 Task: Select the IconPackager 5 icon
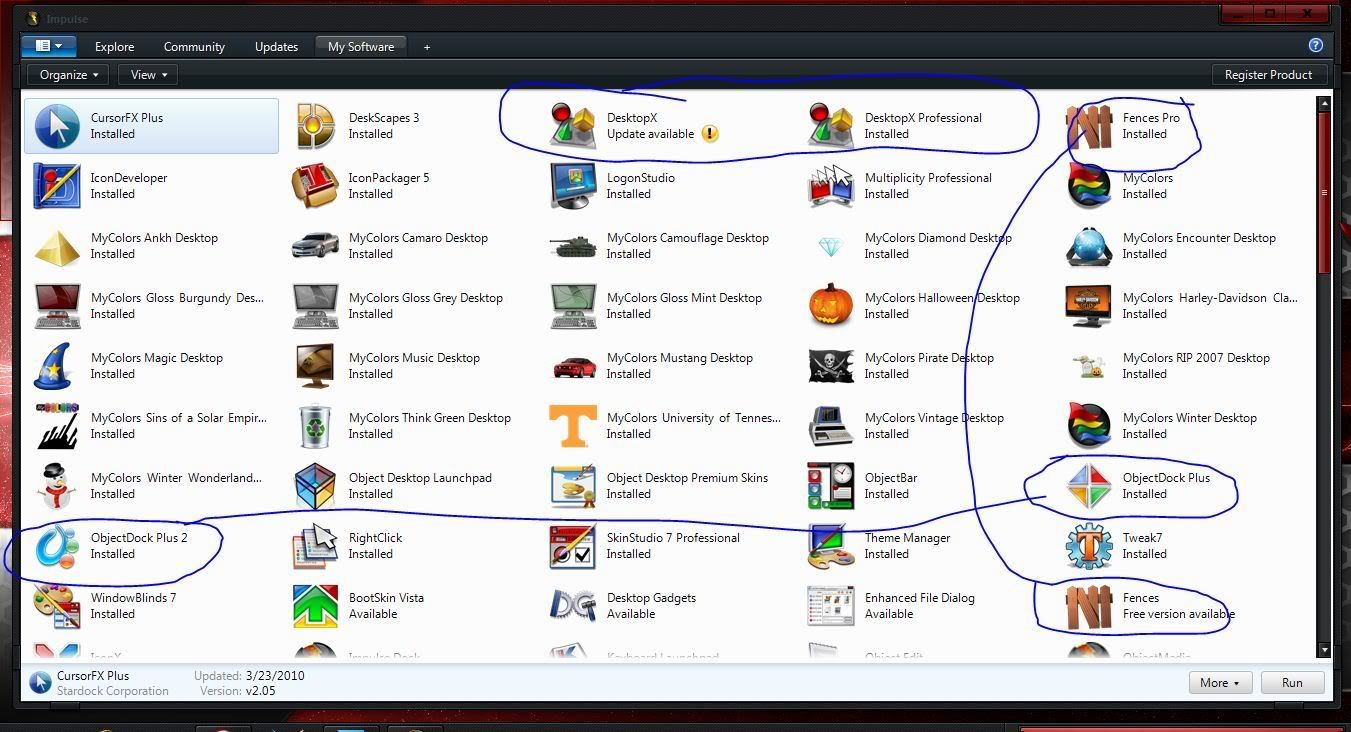tap(315, 186)
